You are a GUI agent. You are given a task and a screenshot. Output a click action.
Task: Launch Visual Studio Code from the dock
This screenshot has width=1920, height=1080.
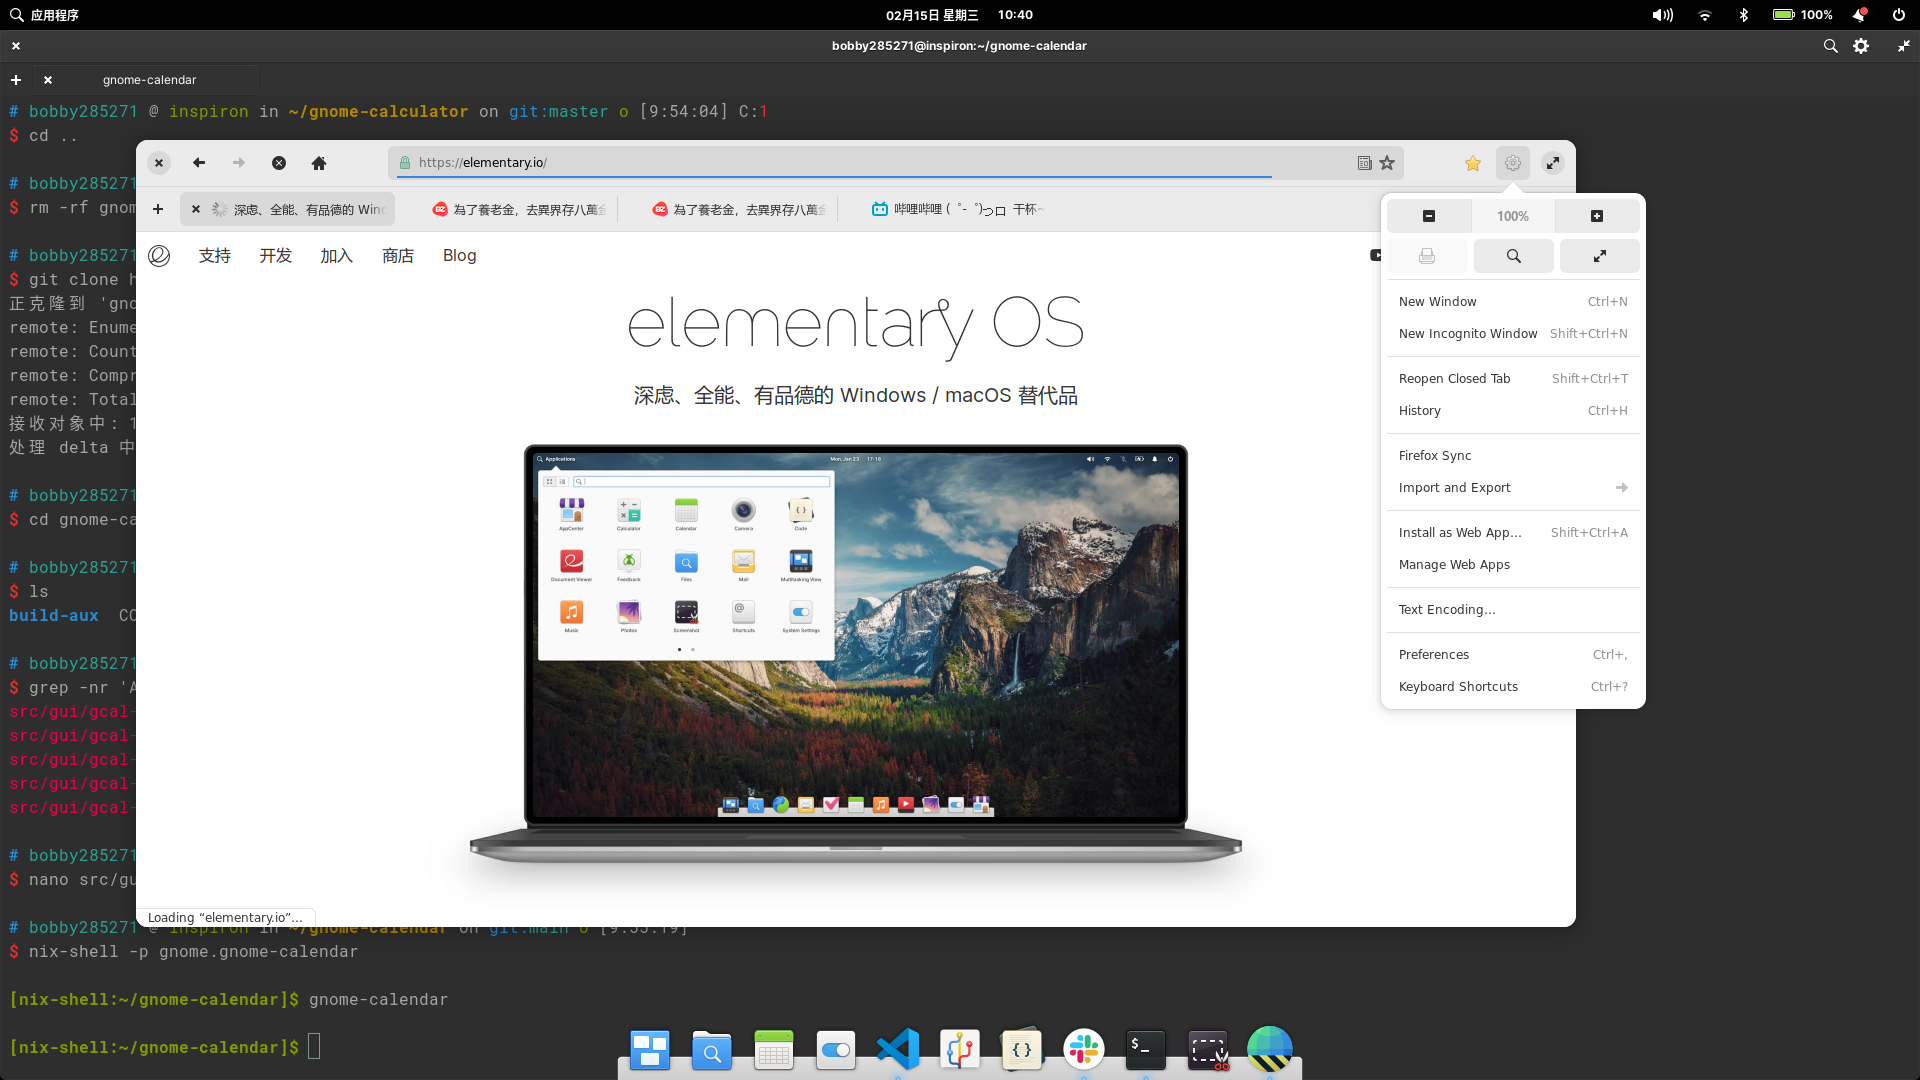[898, 1048]
